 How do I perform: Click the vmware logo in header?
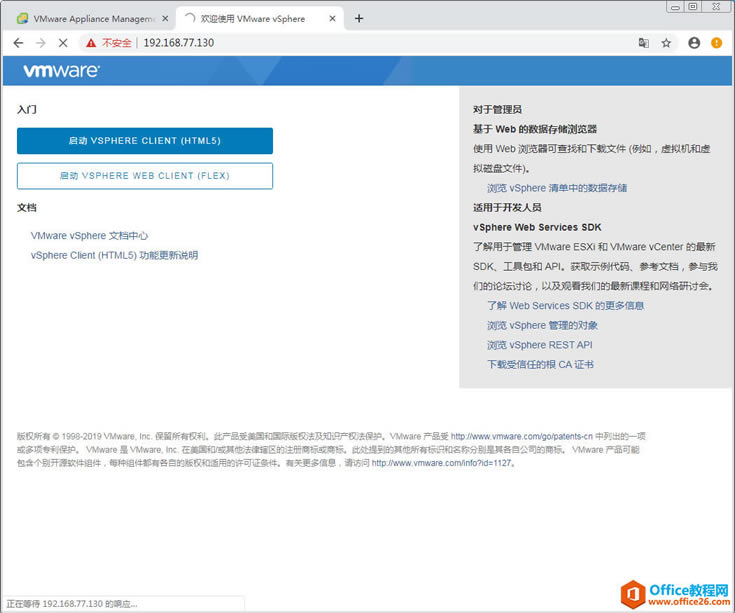[61, 71]
